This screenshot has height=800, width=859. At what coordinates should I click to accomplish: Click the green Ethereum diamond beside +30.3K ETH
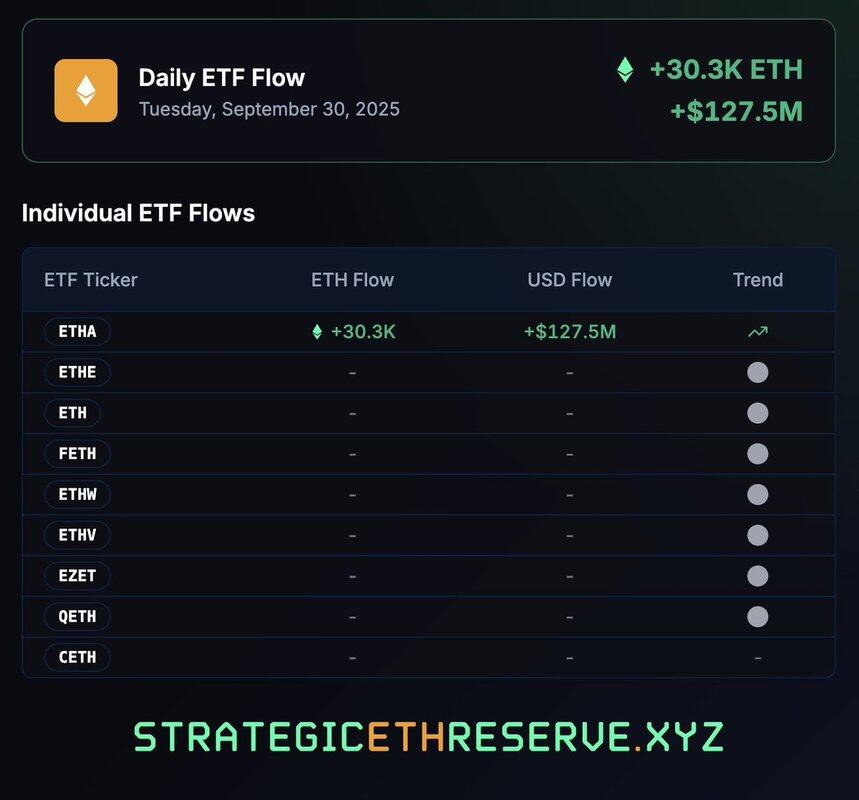click(625, 70)
